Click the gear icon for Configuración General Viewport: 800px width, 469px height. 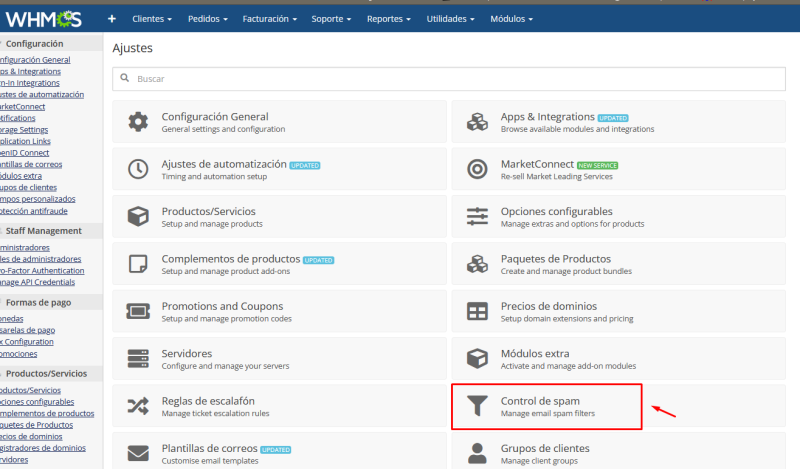click(x=138, y=122)
